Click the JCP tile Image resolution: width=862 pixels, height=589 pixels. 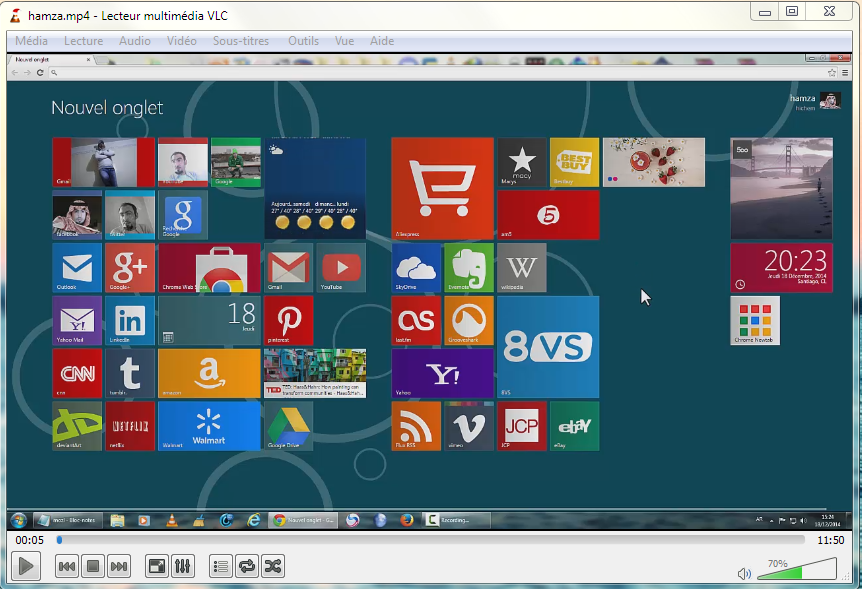522,426
